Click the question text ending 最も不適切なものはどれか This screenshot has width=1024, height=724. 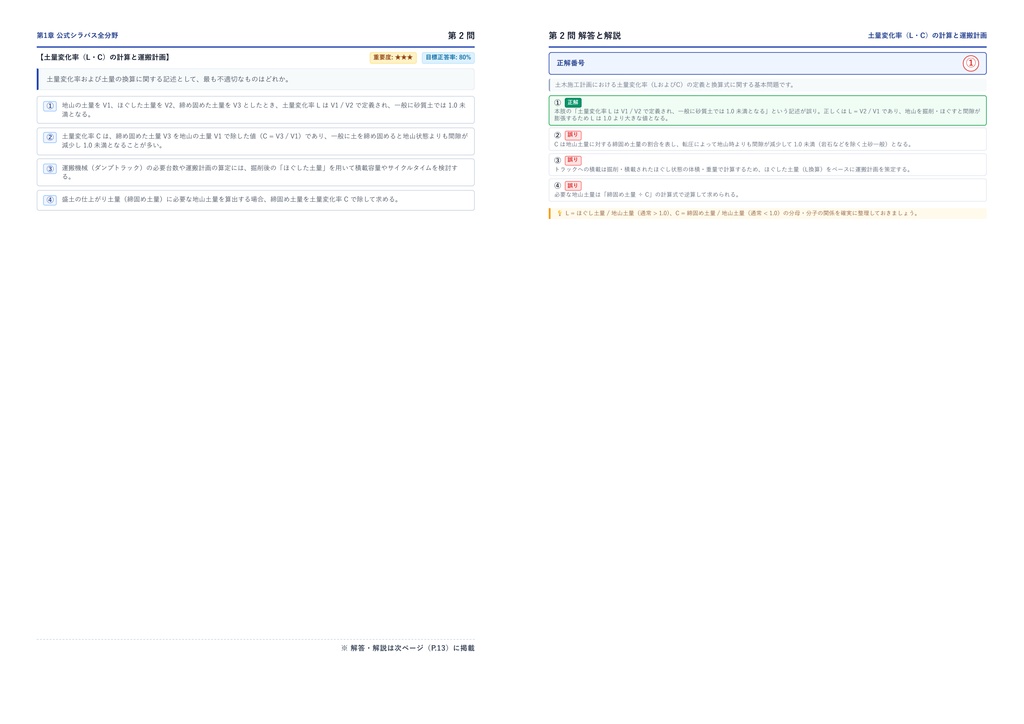tap(168, 79)
